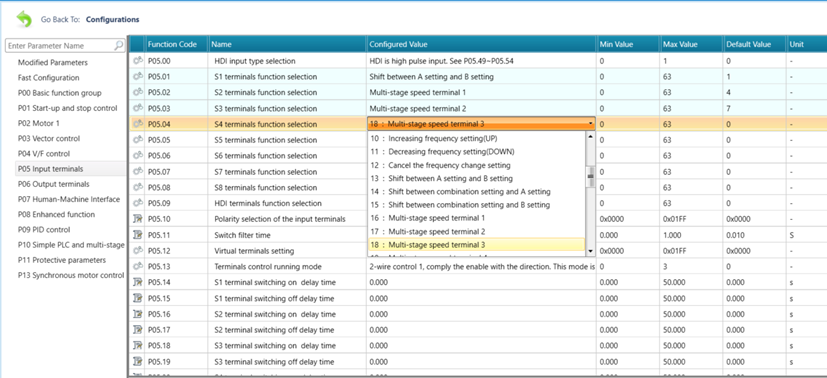
Task: Choose option 10 Increasing frequency setting(UP)
Action: tap(476, 138)
